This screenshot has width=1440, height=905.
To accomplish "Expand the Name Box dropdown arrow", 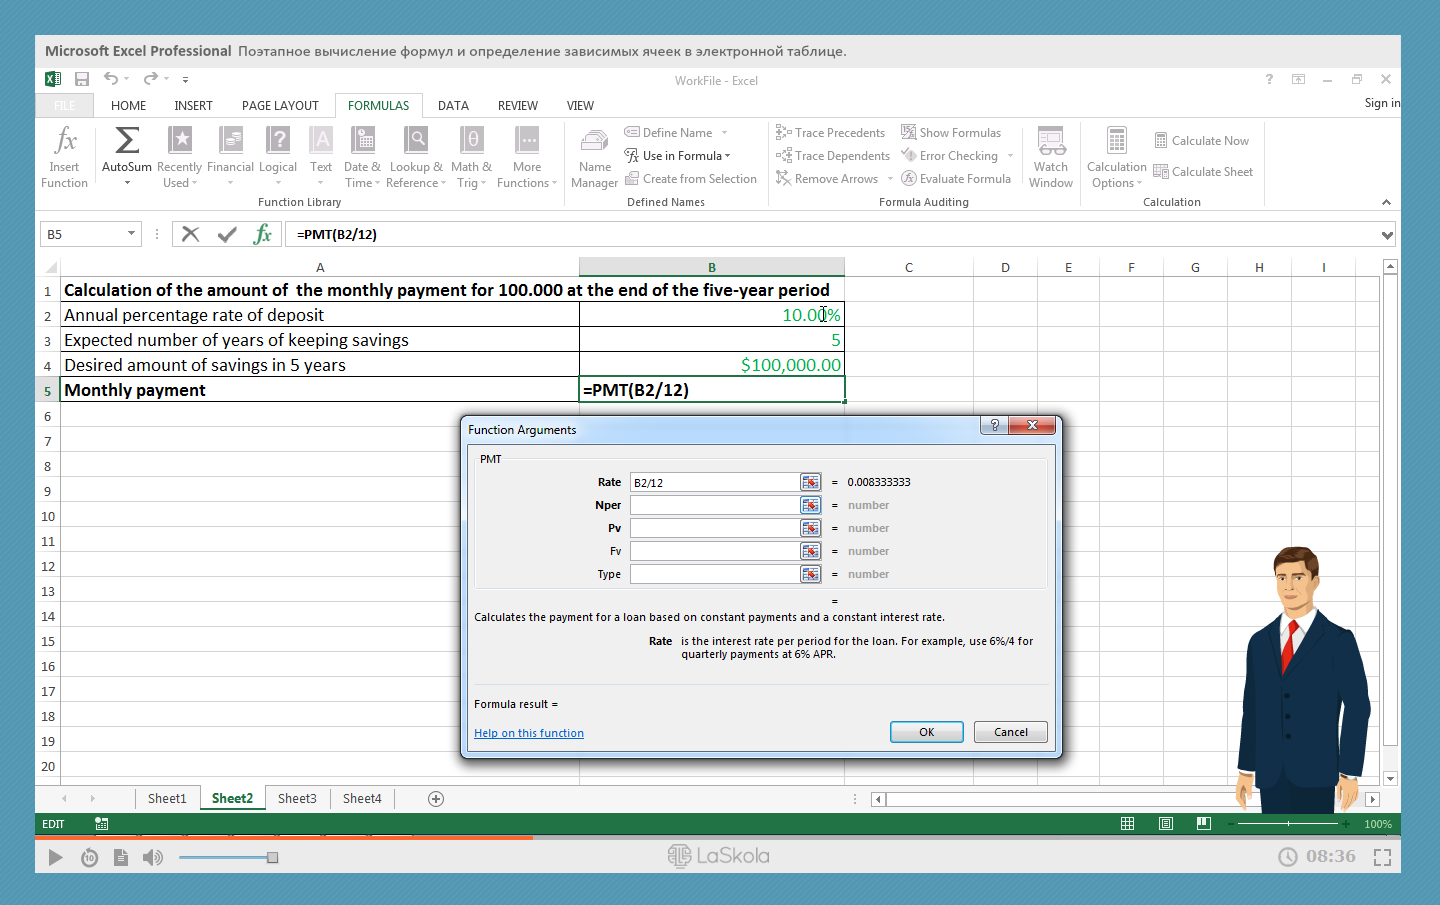I will [131, 234].
